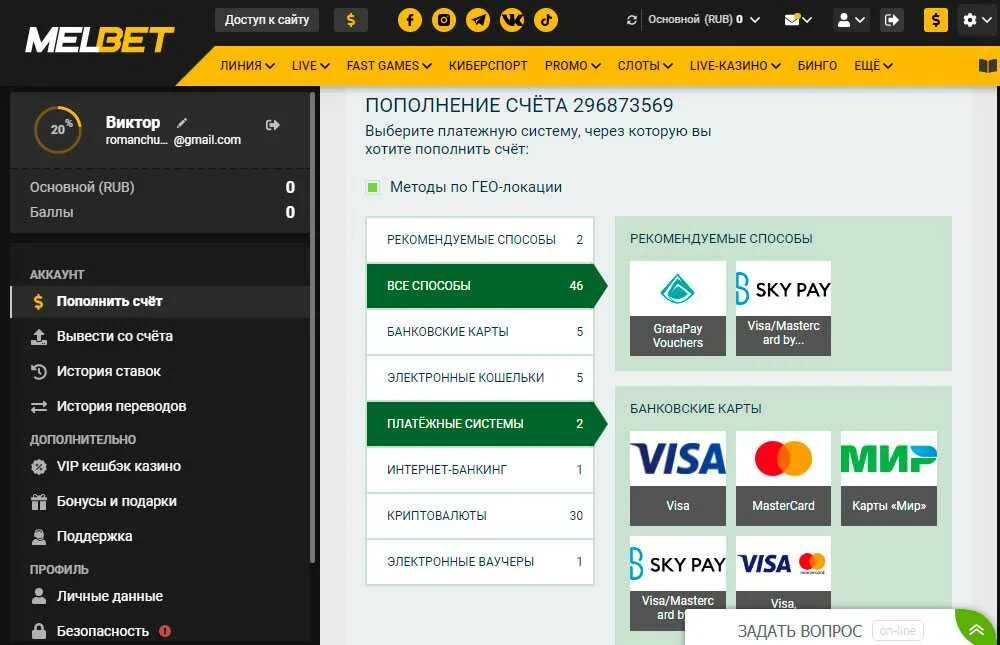Open the messages envelope icon
Image resolution: width=1000 pixels, height=645 pixels.
pyautogui.click(x=797, y=20)
